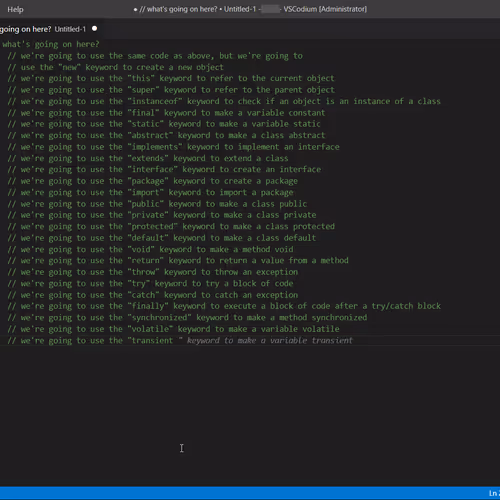Click the line "catch" keyword to catch an exception
This screenshot has width=500, height=500.
click(153, 295)
